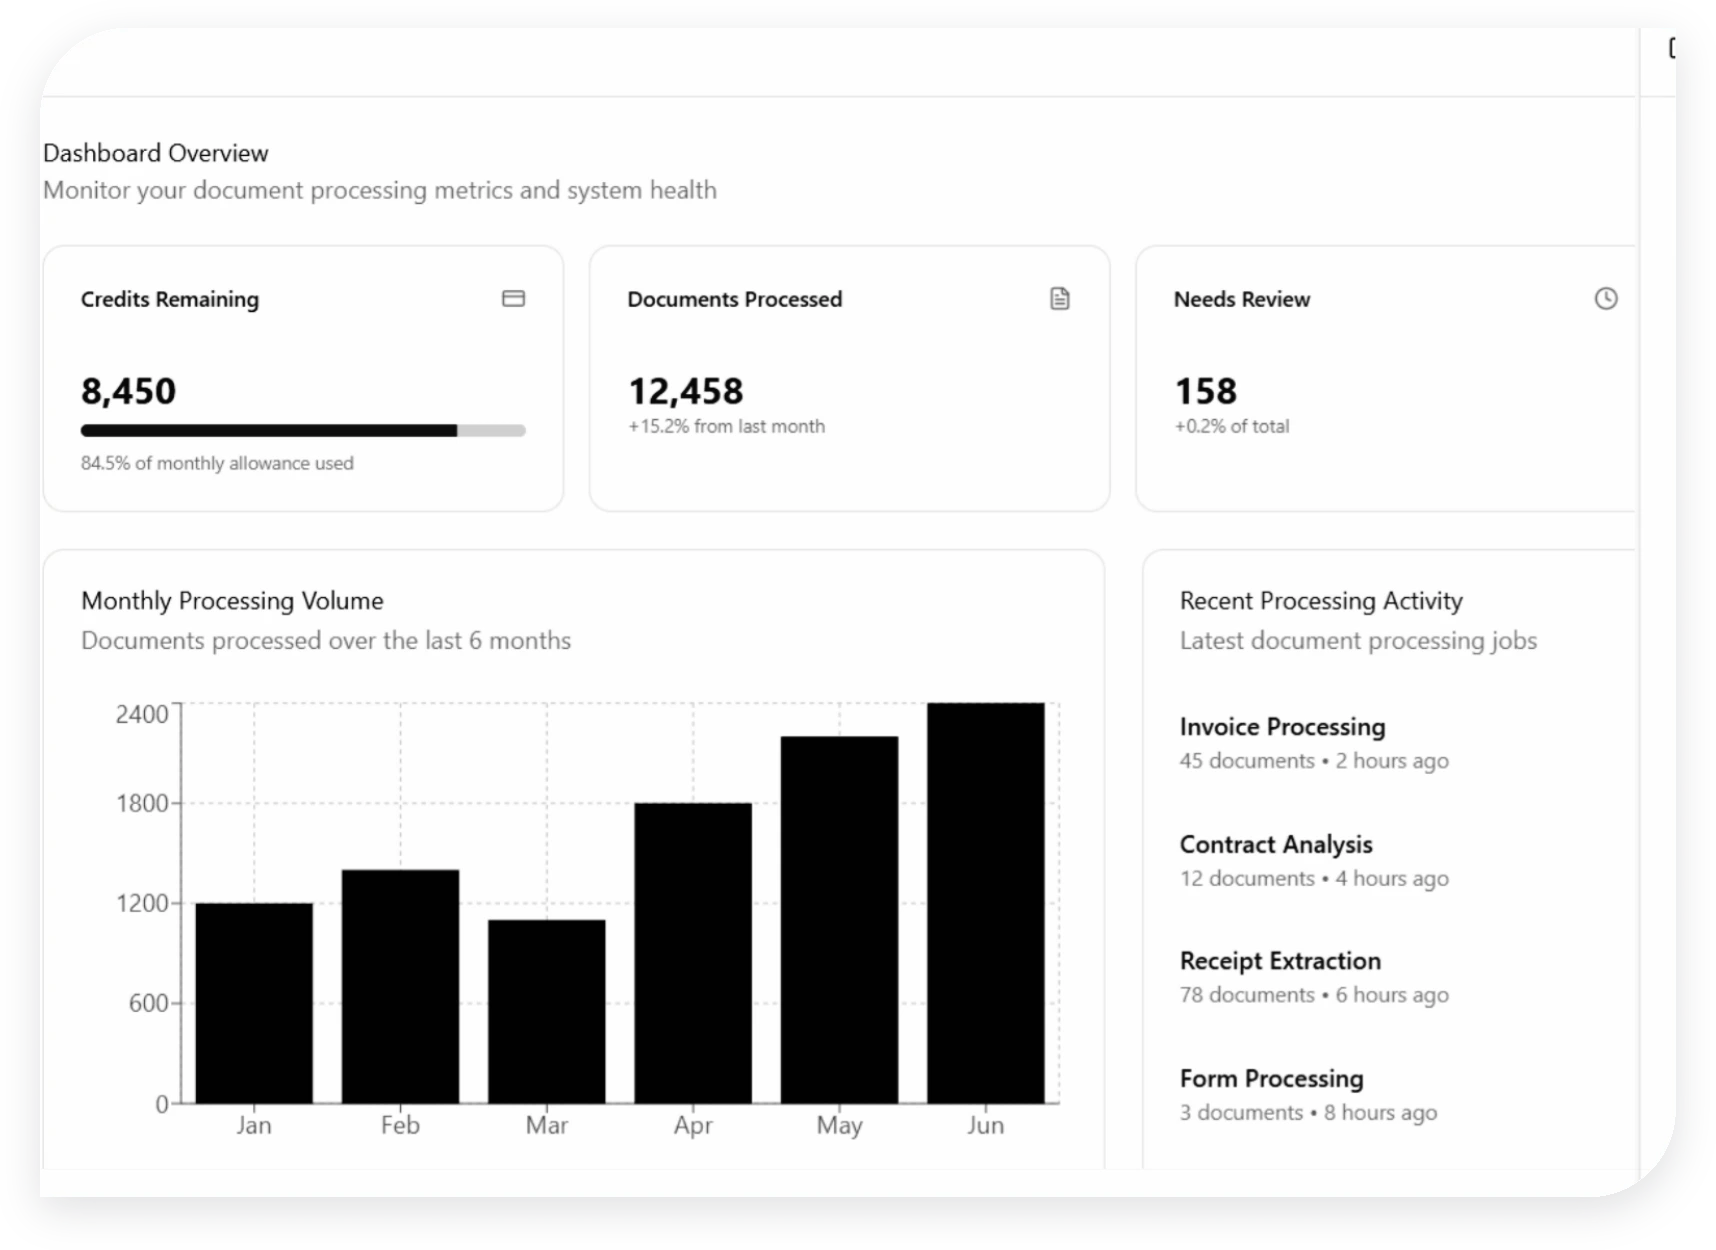Select the Form Processing job

[1271, 1079]
